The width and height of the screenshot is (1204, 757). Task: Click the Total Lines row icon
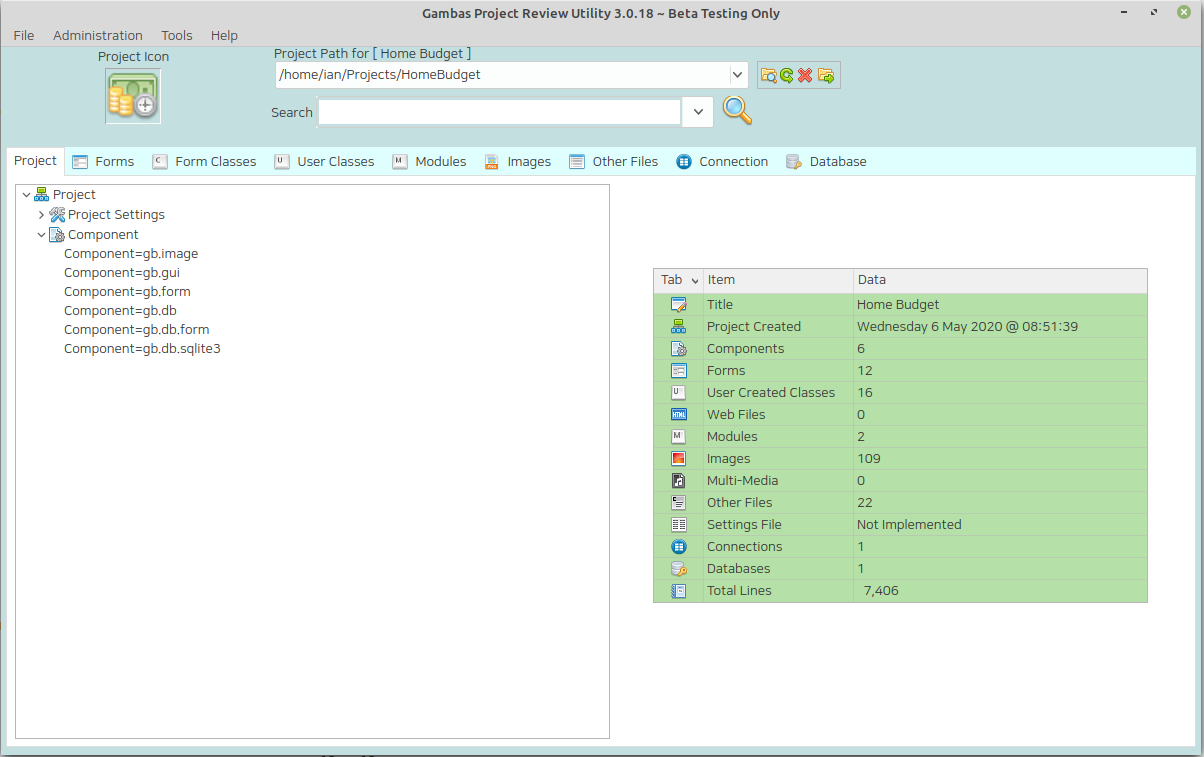click(679, 591)
